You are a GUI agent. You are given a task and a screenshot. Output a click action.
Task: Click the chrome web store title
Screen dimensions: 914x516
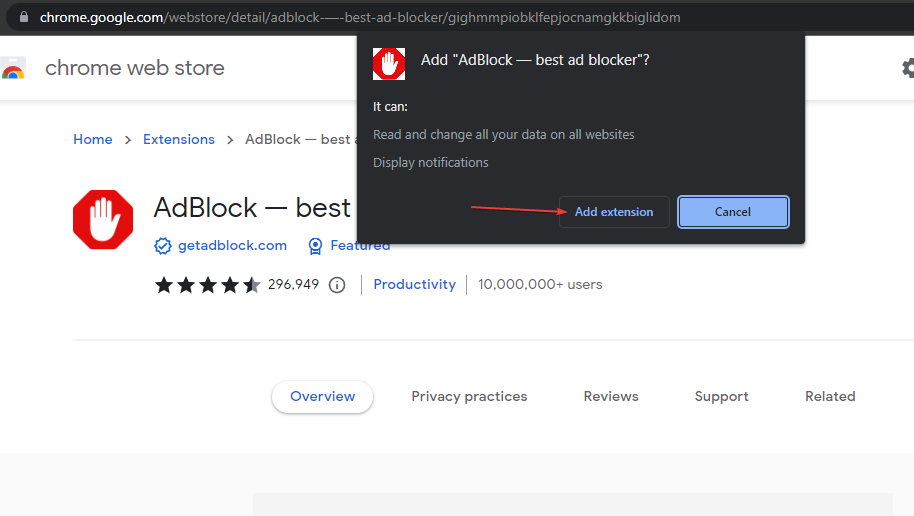pos(135,68)
